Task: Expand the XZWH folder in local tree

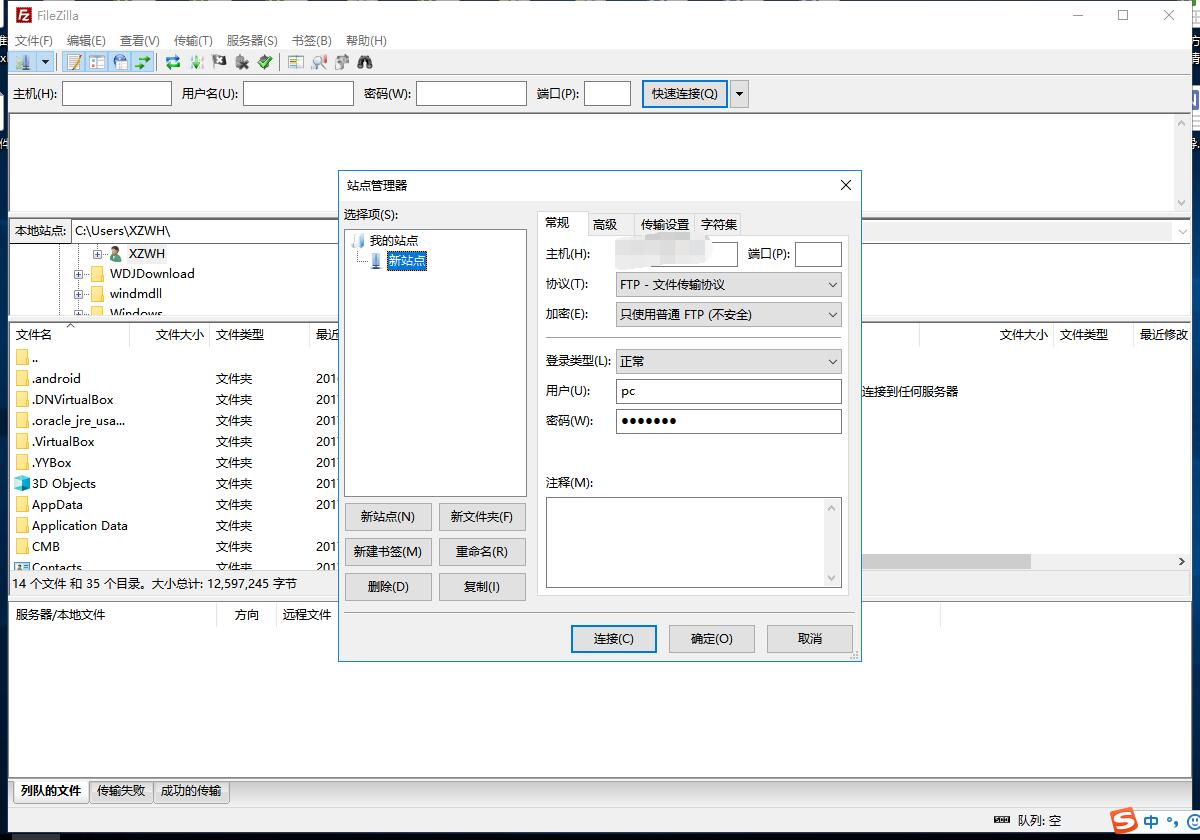Action: (97, 253)
